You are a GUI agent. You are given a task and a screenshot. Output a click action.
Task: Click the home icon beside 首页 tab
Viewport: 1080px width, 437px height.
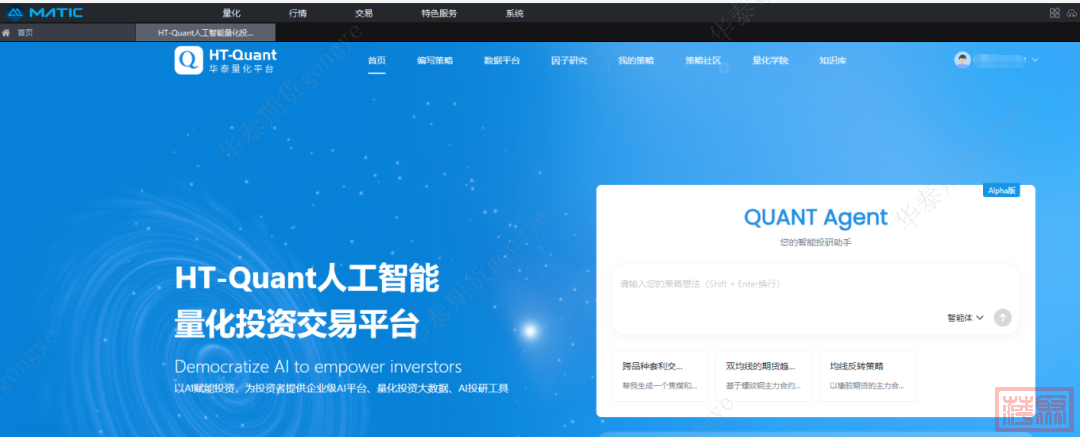7,33
